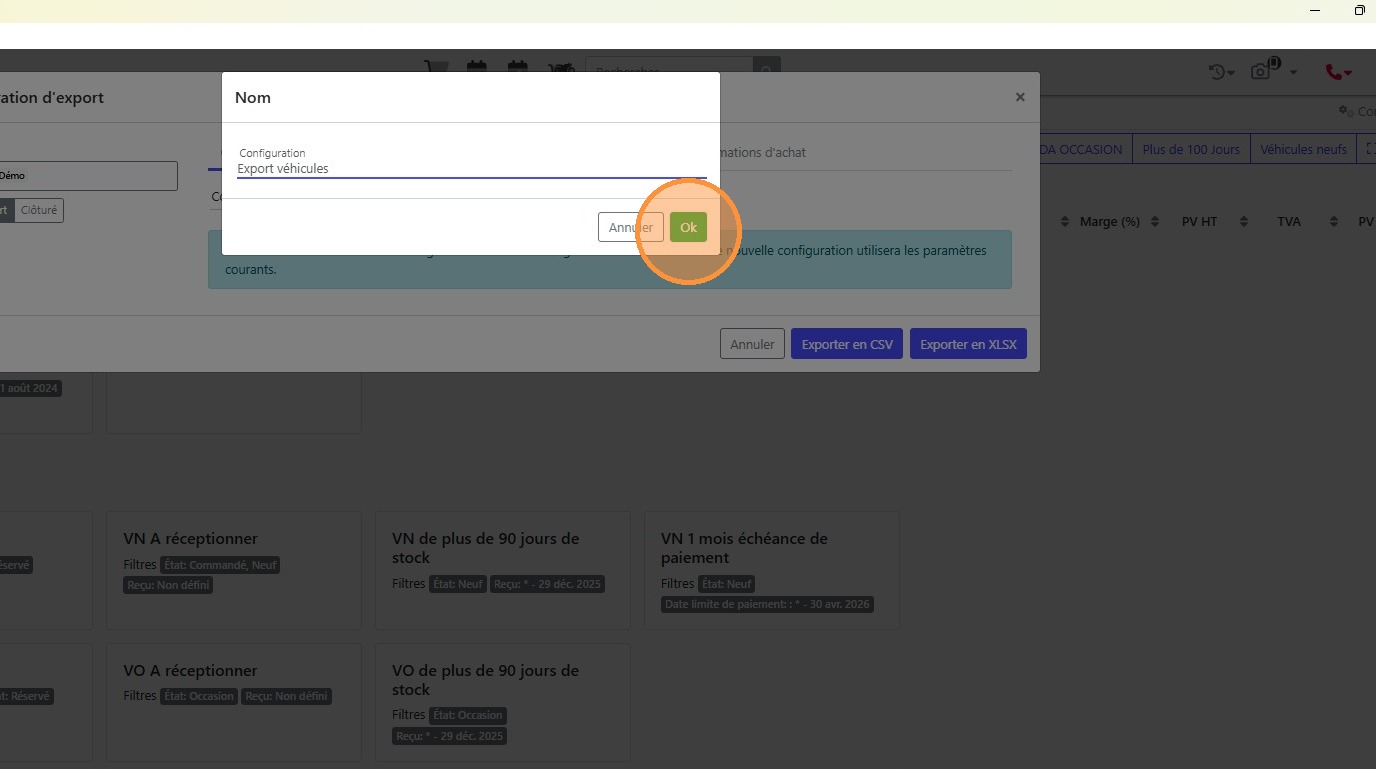Image resolution: width=1376 pixels, height=769 pixels.
Task: Focus the Configuration name input field
Action: click(472, 169)
